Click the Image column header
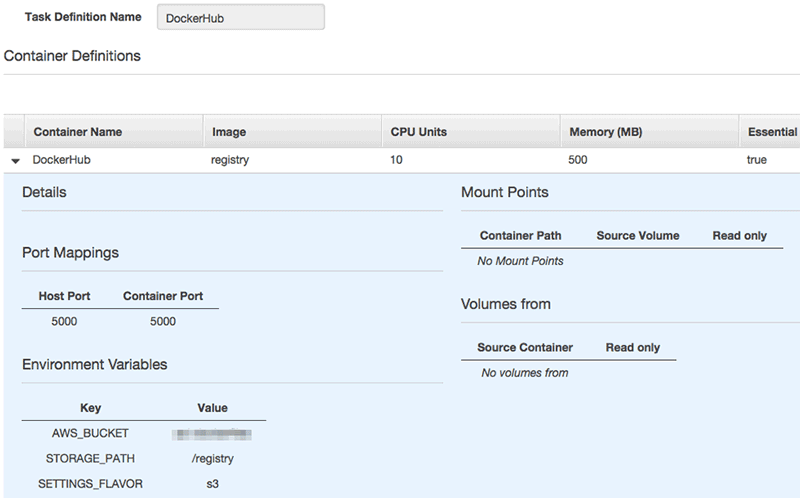The height and width of the screenshot is (498, 800). tap(229, 132)
